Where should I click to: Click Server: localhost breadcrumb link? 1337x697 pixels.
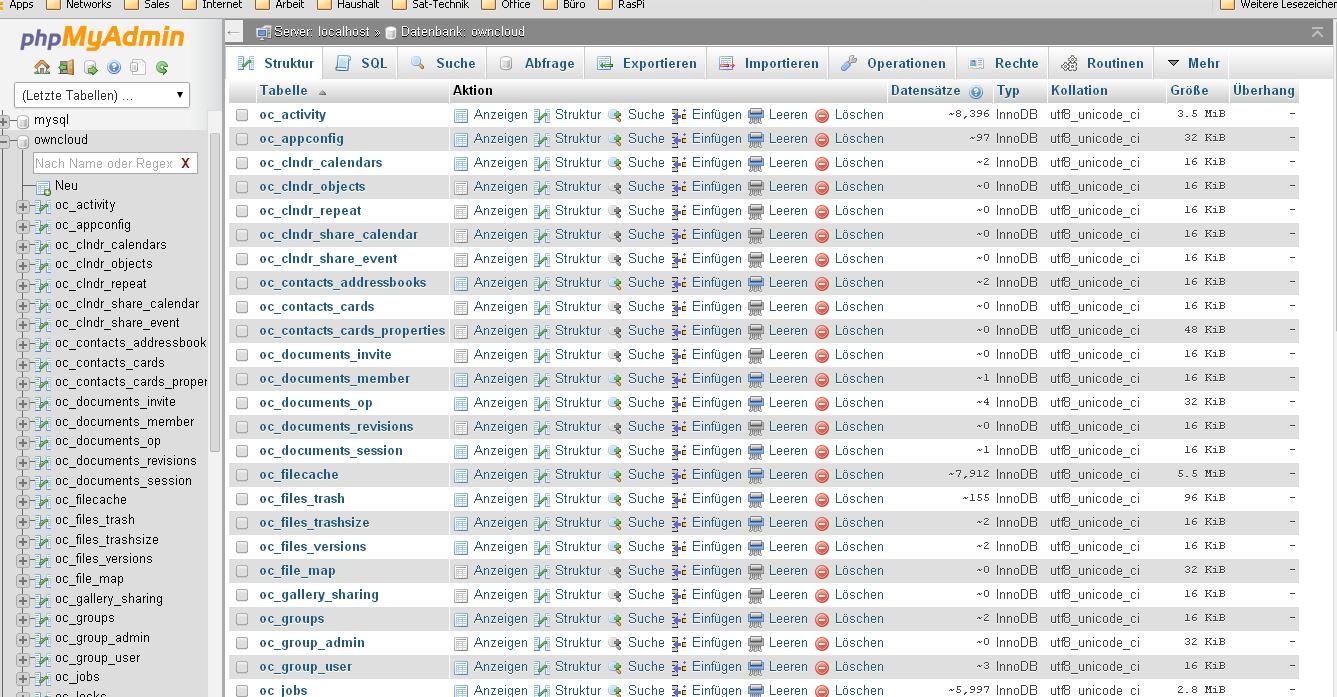coord(321,32)
